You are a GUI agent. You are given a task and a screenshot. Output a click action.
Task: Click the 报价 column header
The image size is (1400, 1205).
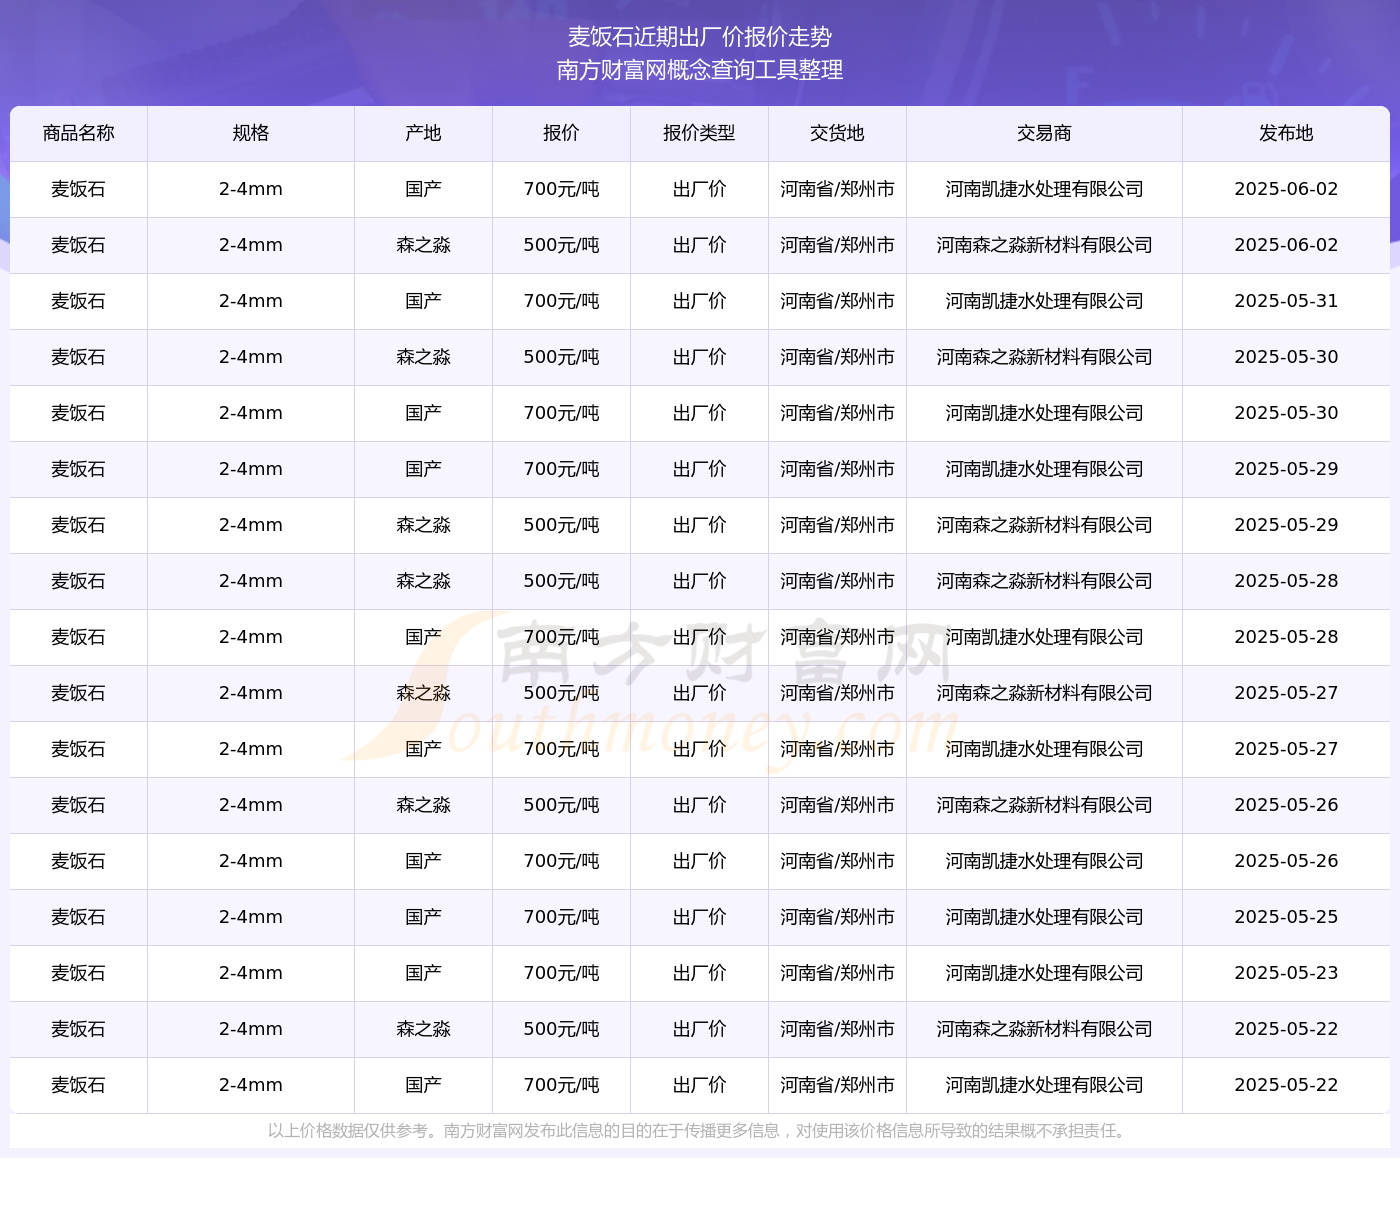point(561,133)
